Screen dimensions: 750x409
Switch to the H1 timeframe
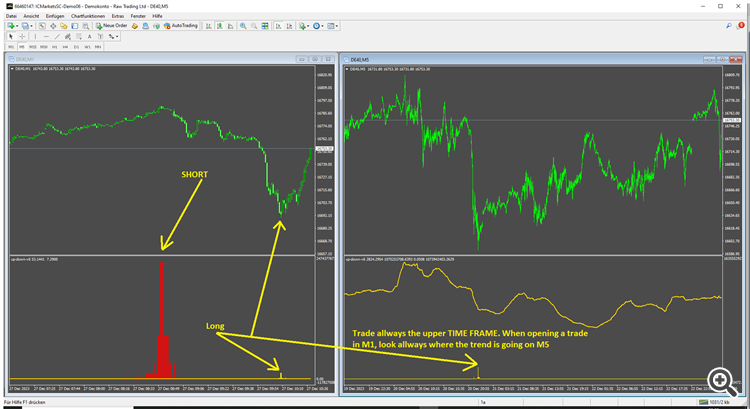[55, 47]
